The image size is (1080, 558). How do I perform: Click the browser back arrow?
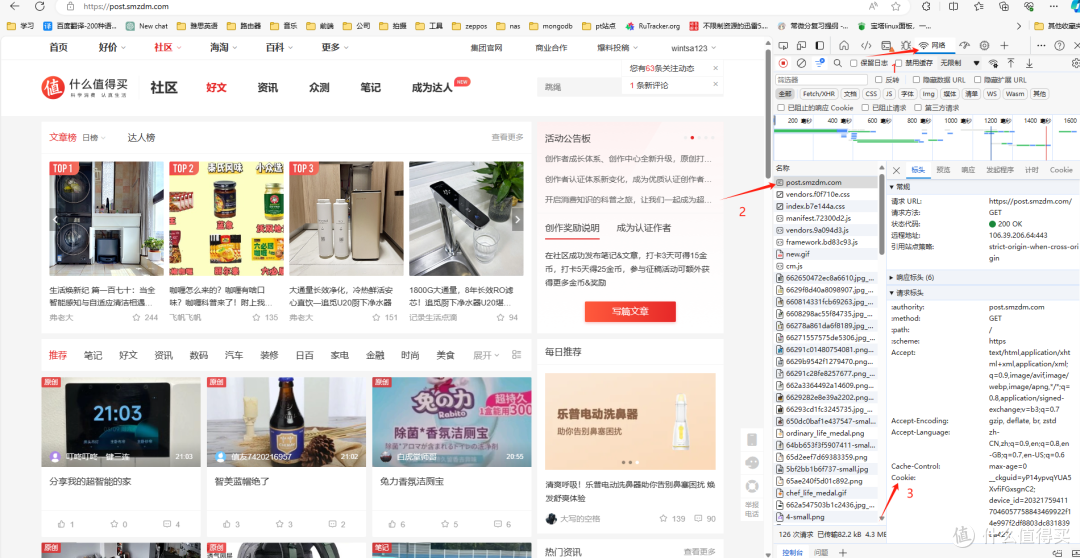click(14, 6)
